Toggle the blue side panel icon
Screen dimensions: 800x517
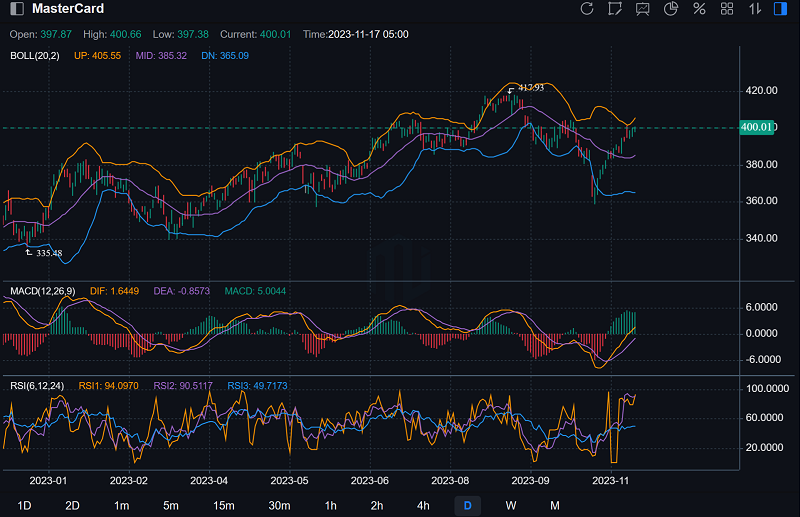tap(782, 9)
